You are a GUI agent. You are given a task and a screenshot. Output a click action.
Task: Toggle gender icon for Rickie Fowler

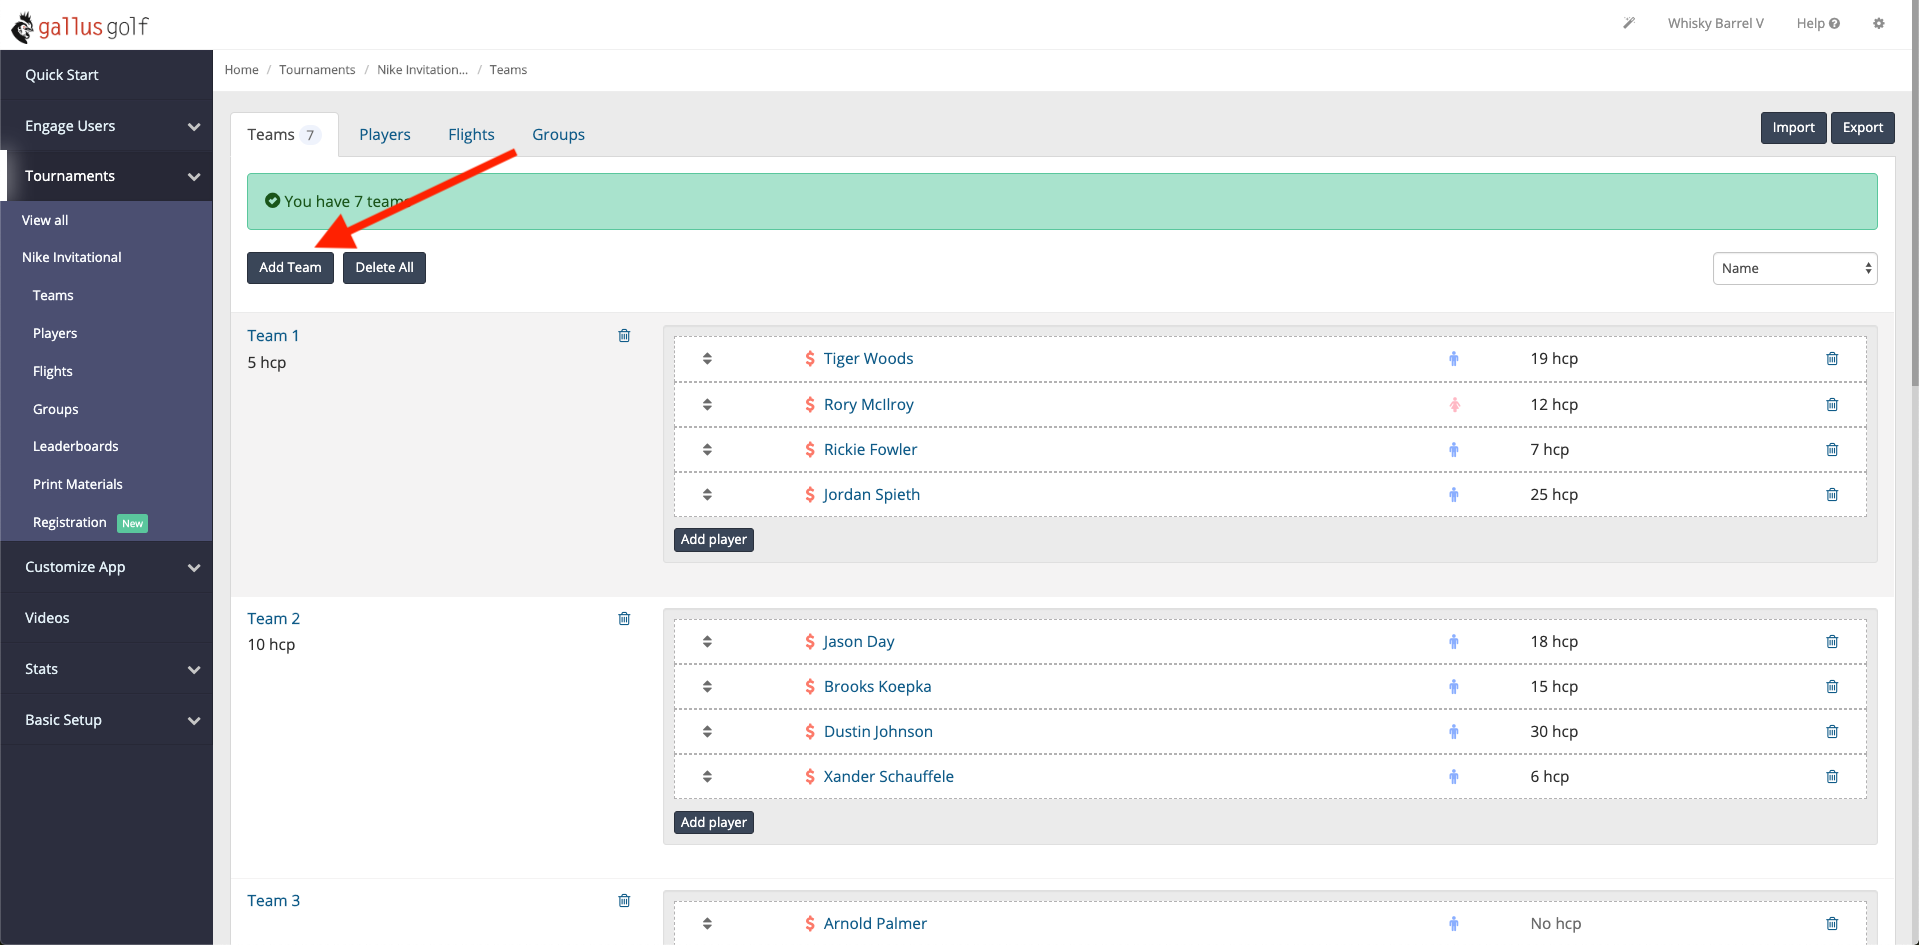pyautogui.click(x=1454, y=450)
